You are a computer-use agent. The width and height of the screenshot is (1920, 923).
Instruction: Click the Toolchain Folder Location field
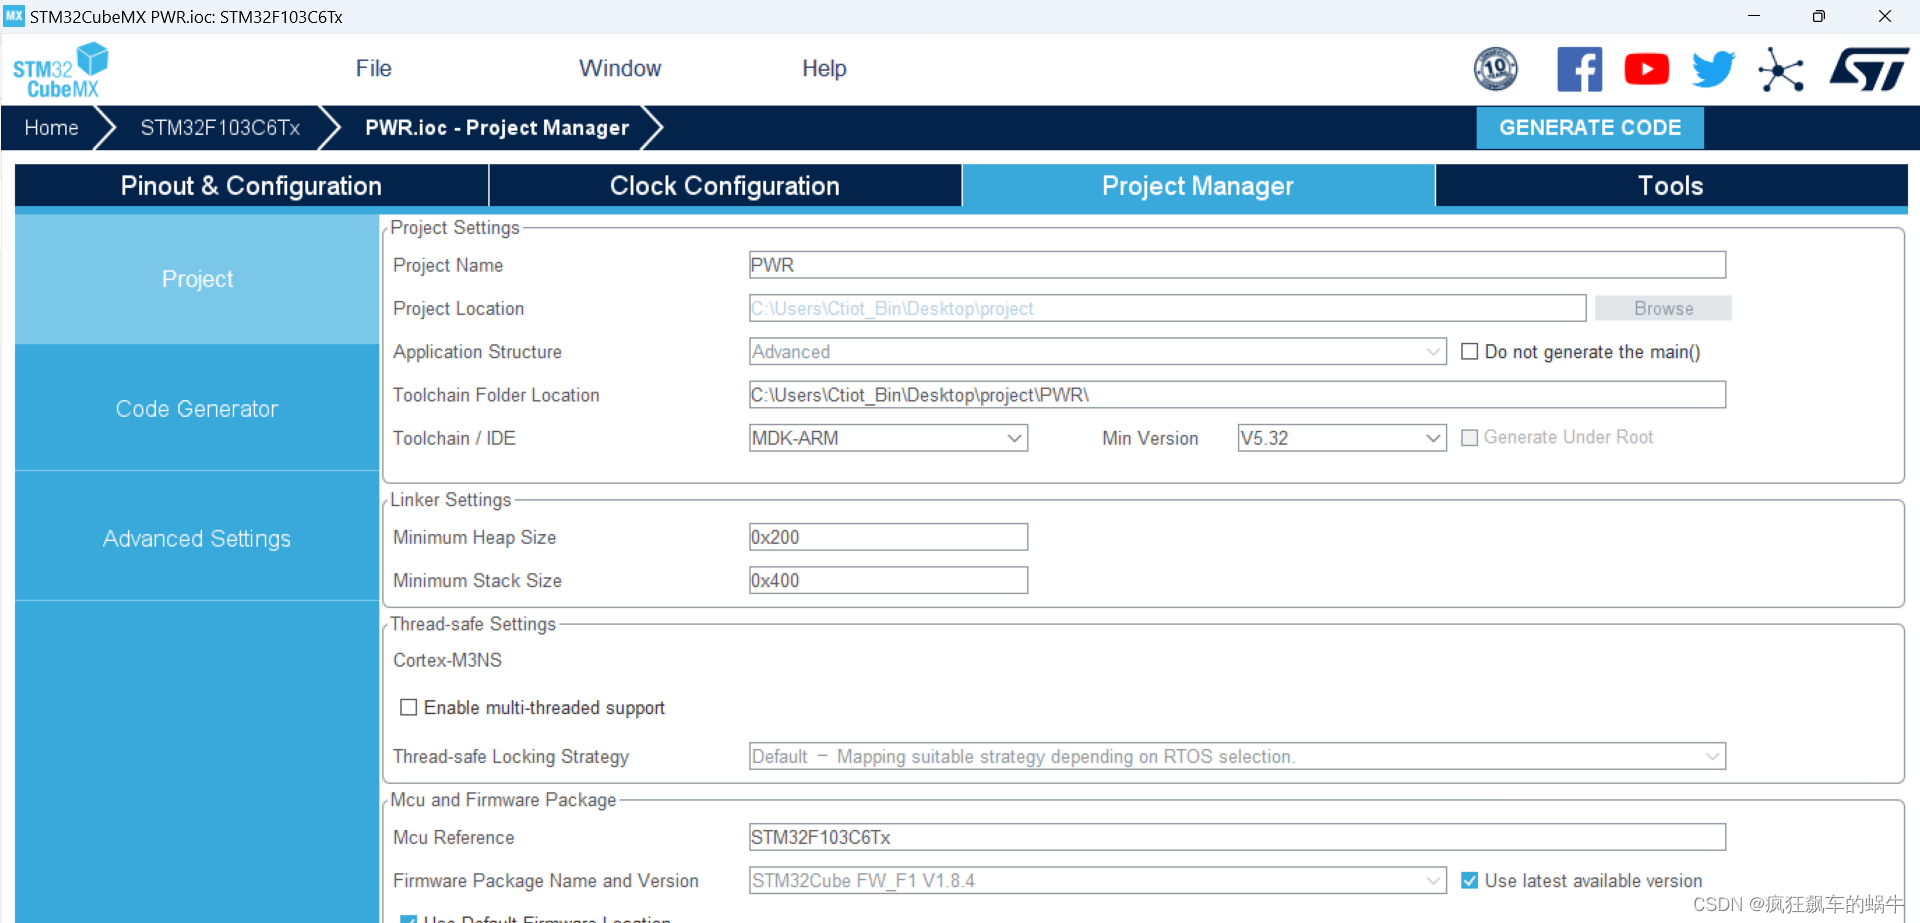pos(1237,395)
